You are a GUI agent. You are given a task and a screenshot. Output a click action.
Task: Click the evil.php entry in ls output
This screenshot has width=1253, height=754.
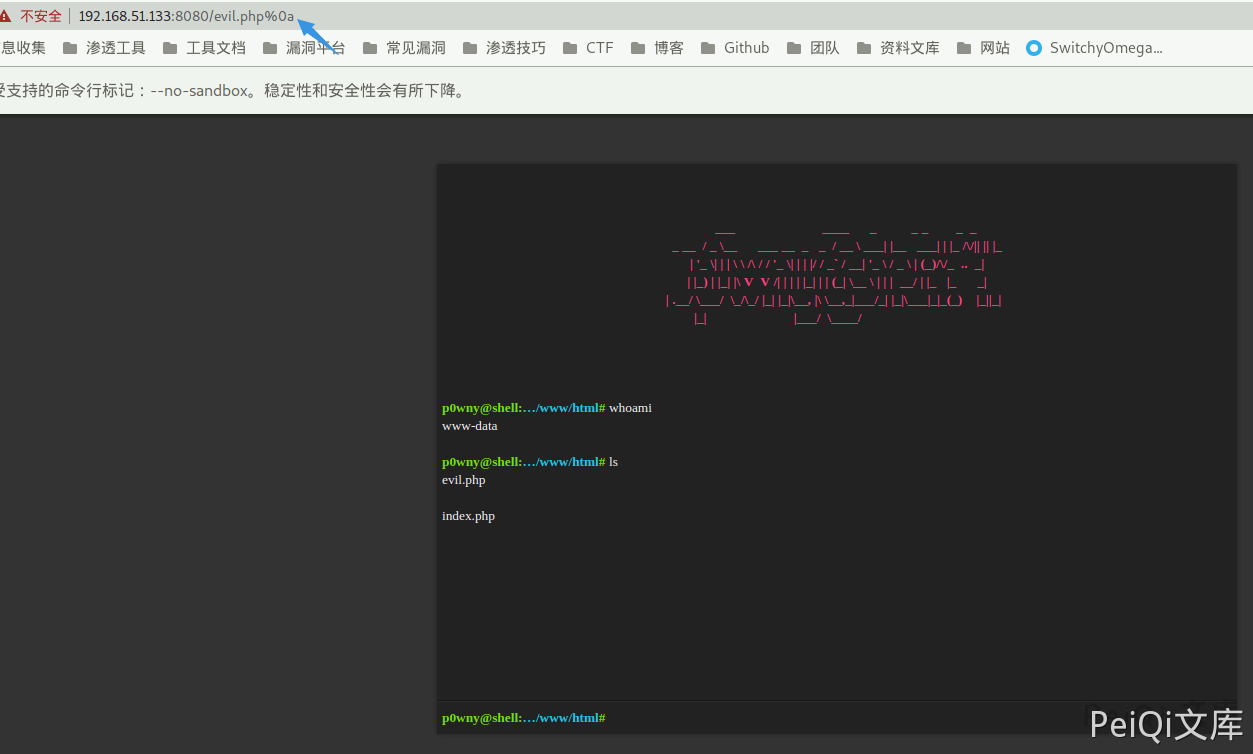[x=464, y=480]
